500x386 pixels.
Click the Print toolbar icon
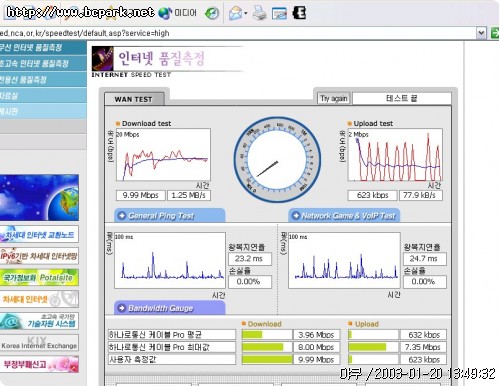pos(259,13)
